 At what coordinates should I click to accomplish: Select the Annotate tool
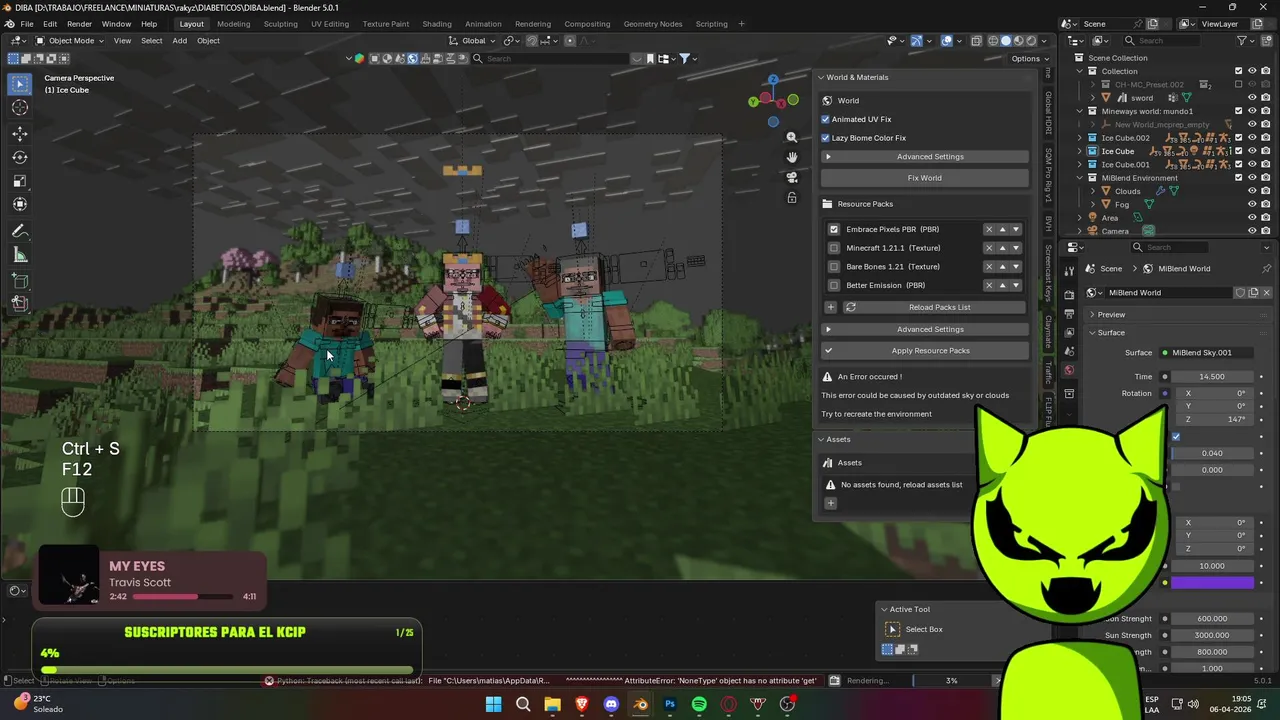pyautogui.click(x=20, y=231)
